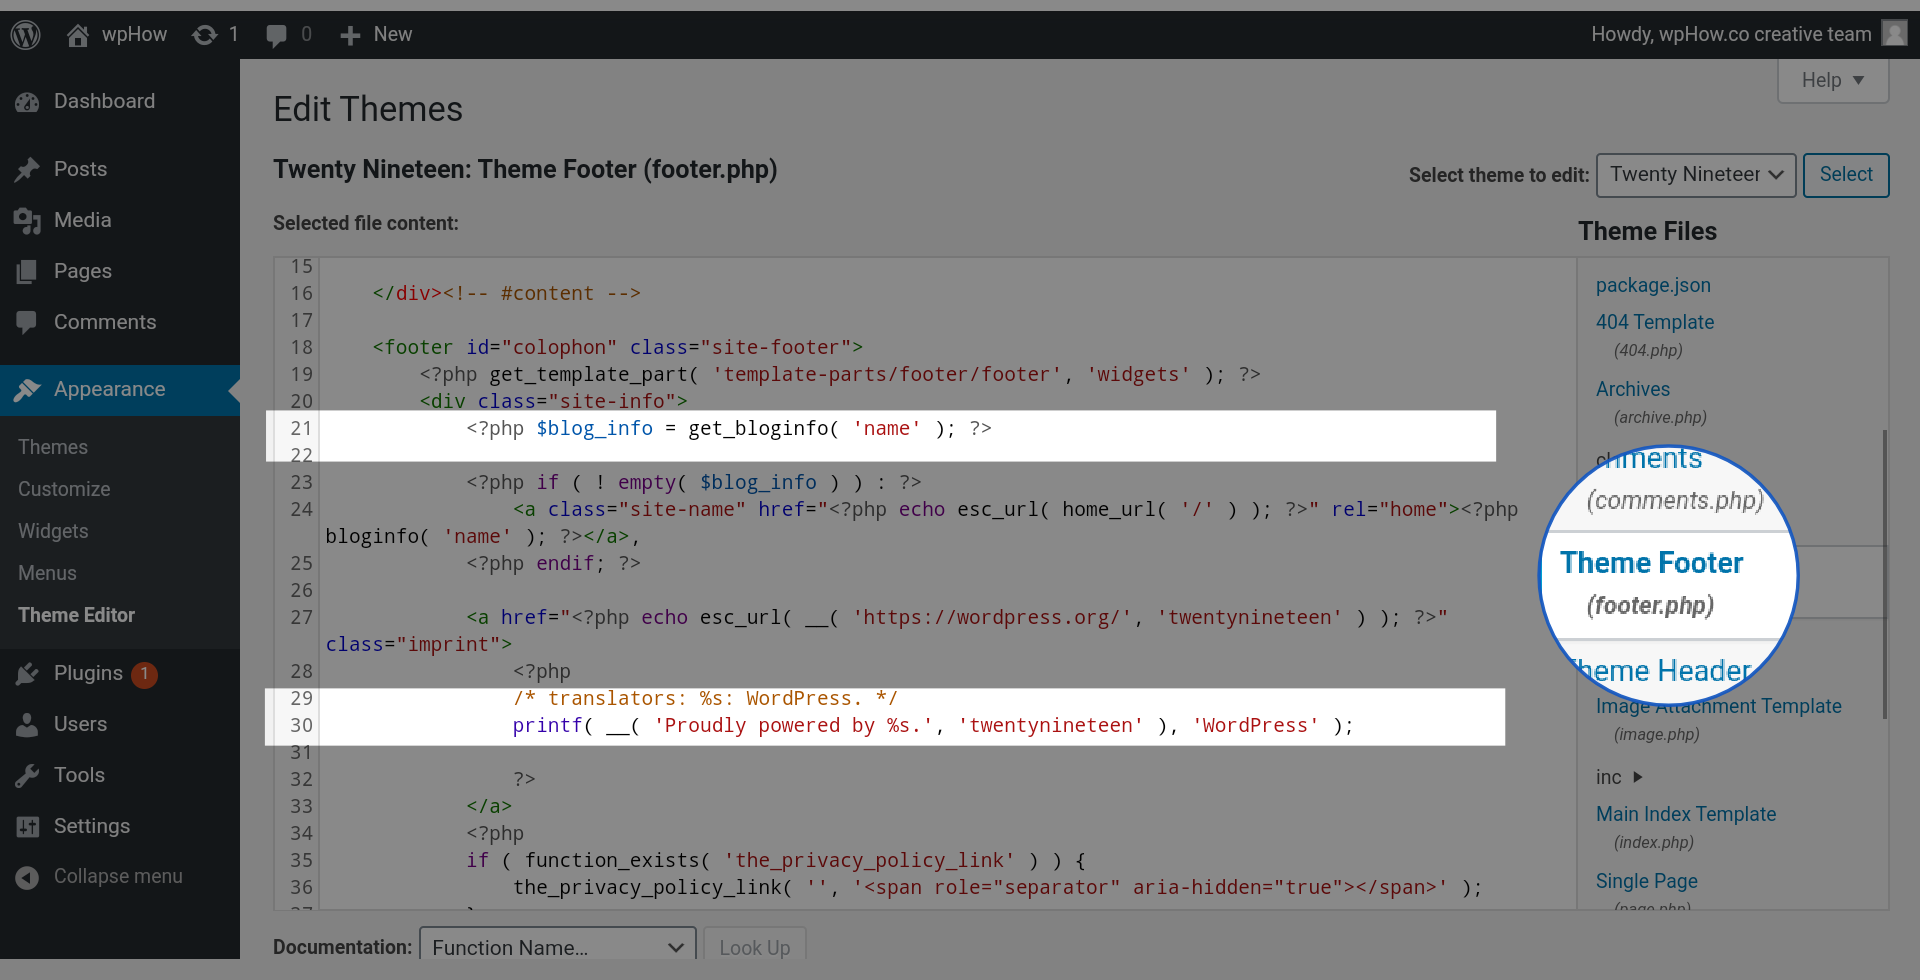Click the Comments speech icon in sidebar
Screen dimensions: 1920x980
pyautogui.click(x=27, y=322)
